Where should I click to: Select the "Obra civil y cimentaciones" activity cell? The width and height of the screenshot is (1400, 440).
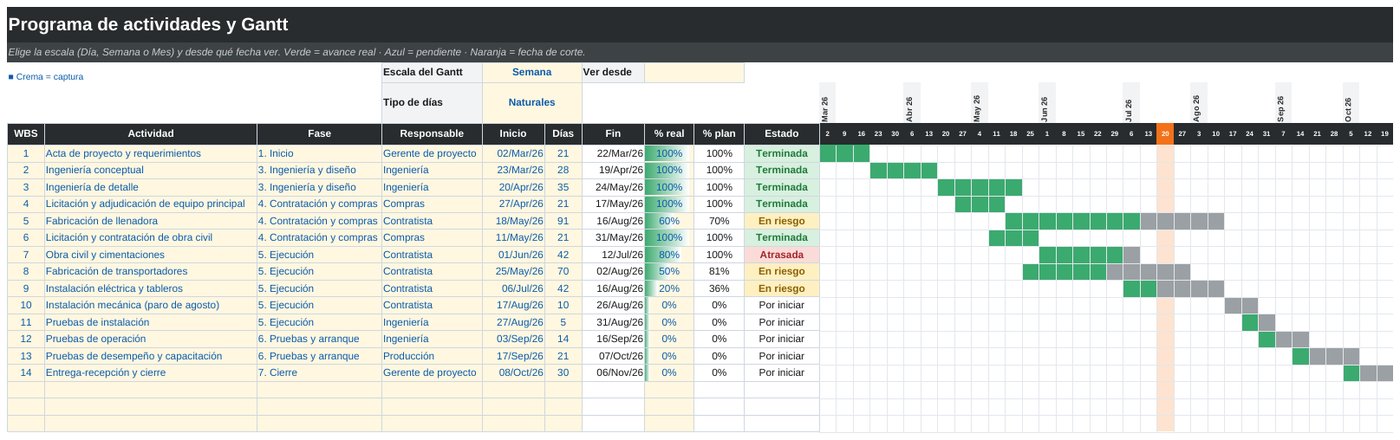(x=151, y=255)
